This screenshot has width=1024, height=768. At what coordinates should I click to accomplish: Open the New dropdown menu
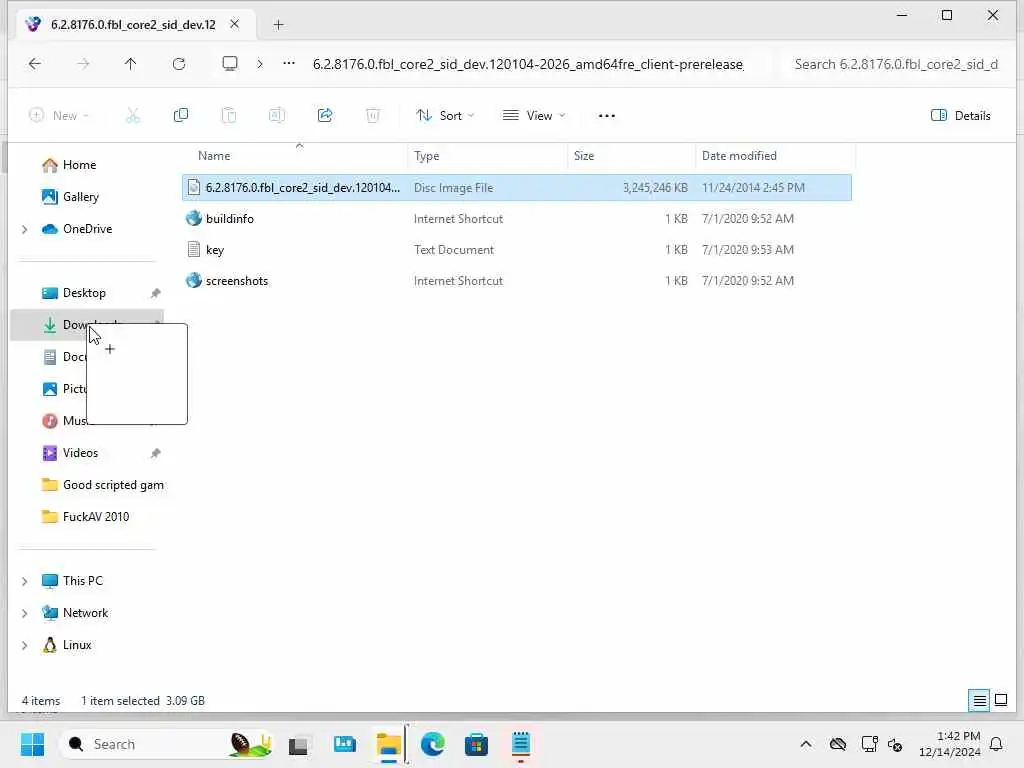(59, 116)
